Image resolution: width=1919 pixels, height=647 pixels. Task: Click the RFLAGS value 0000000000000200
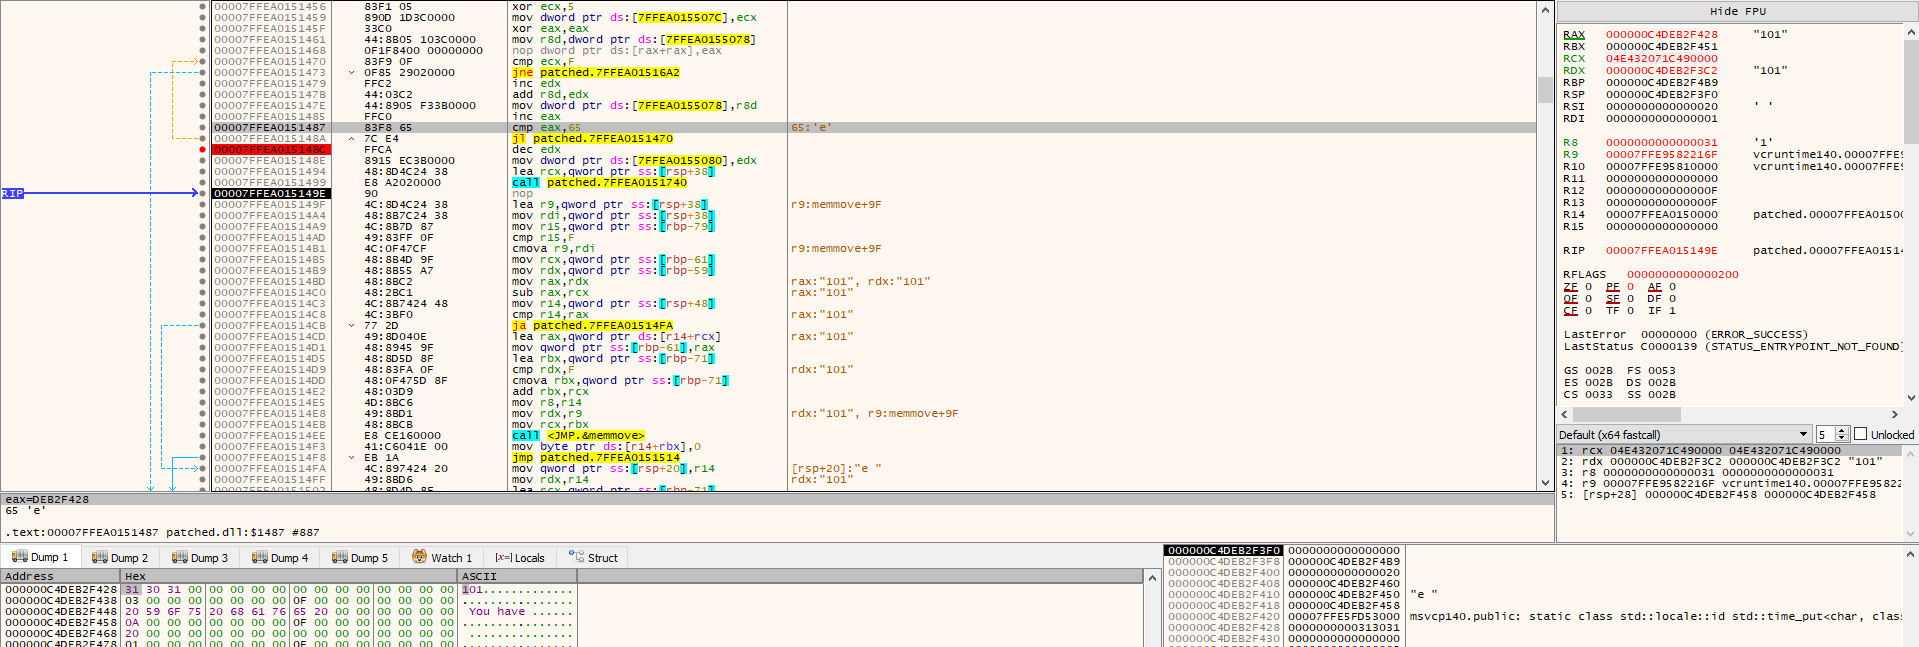[1683, 275]
